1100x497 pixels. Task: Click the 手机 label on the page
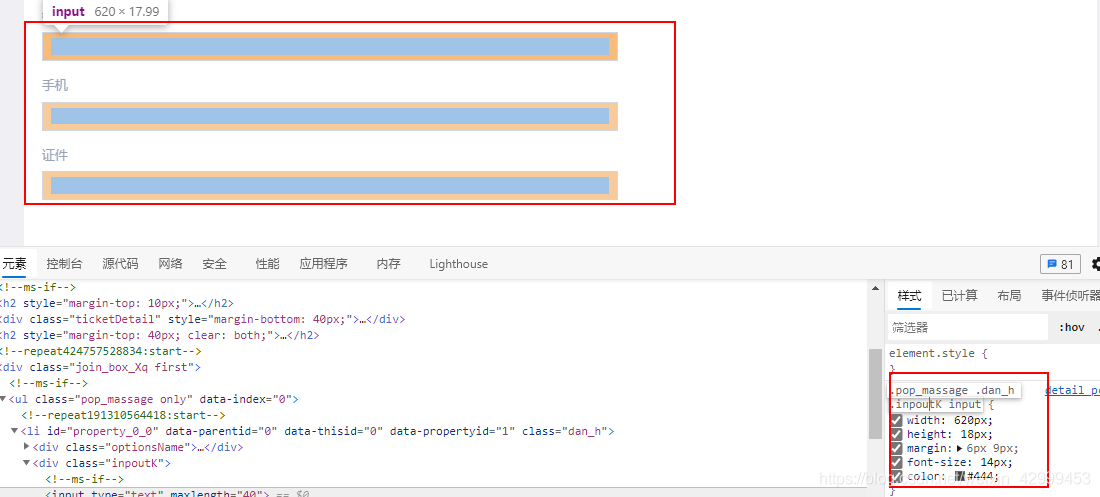[x=55, y=86]
